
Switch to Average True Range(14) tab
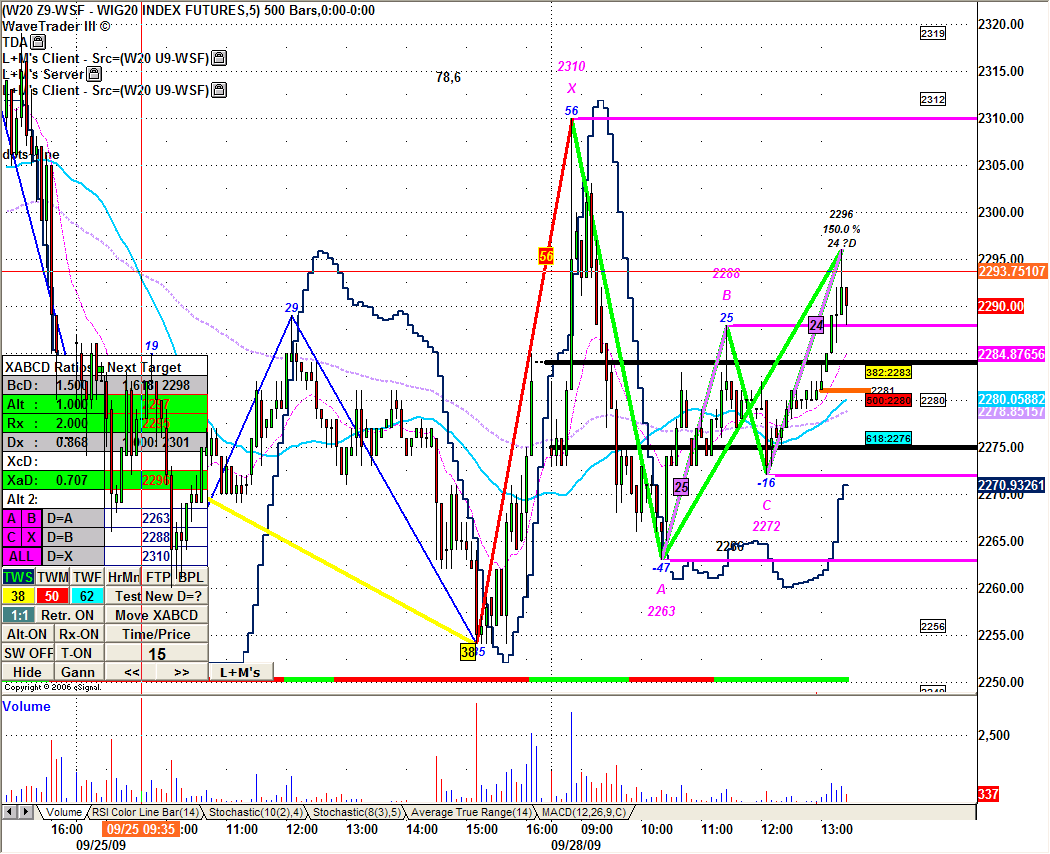(471, 812)
